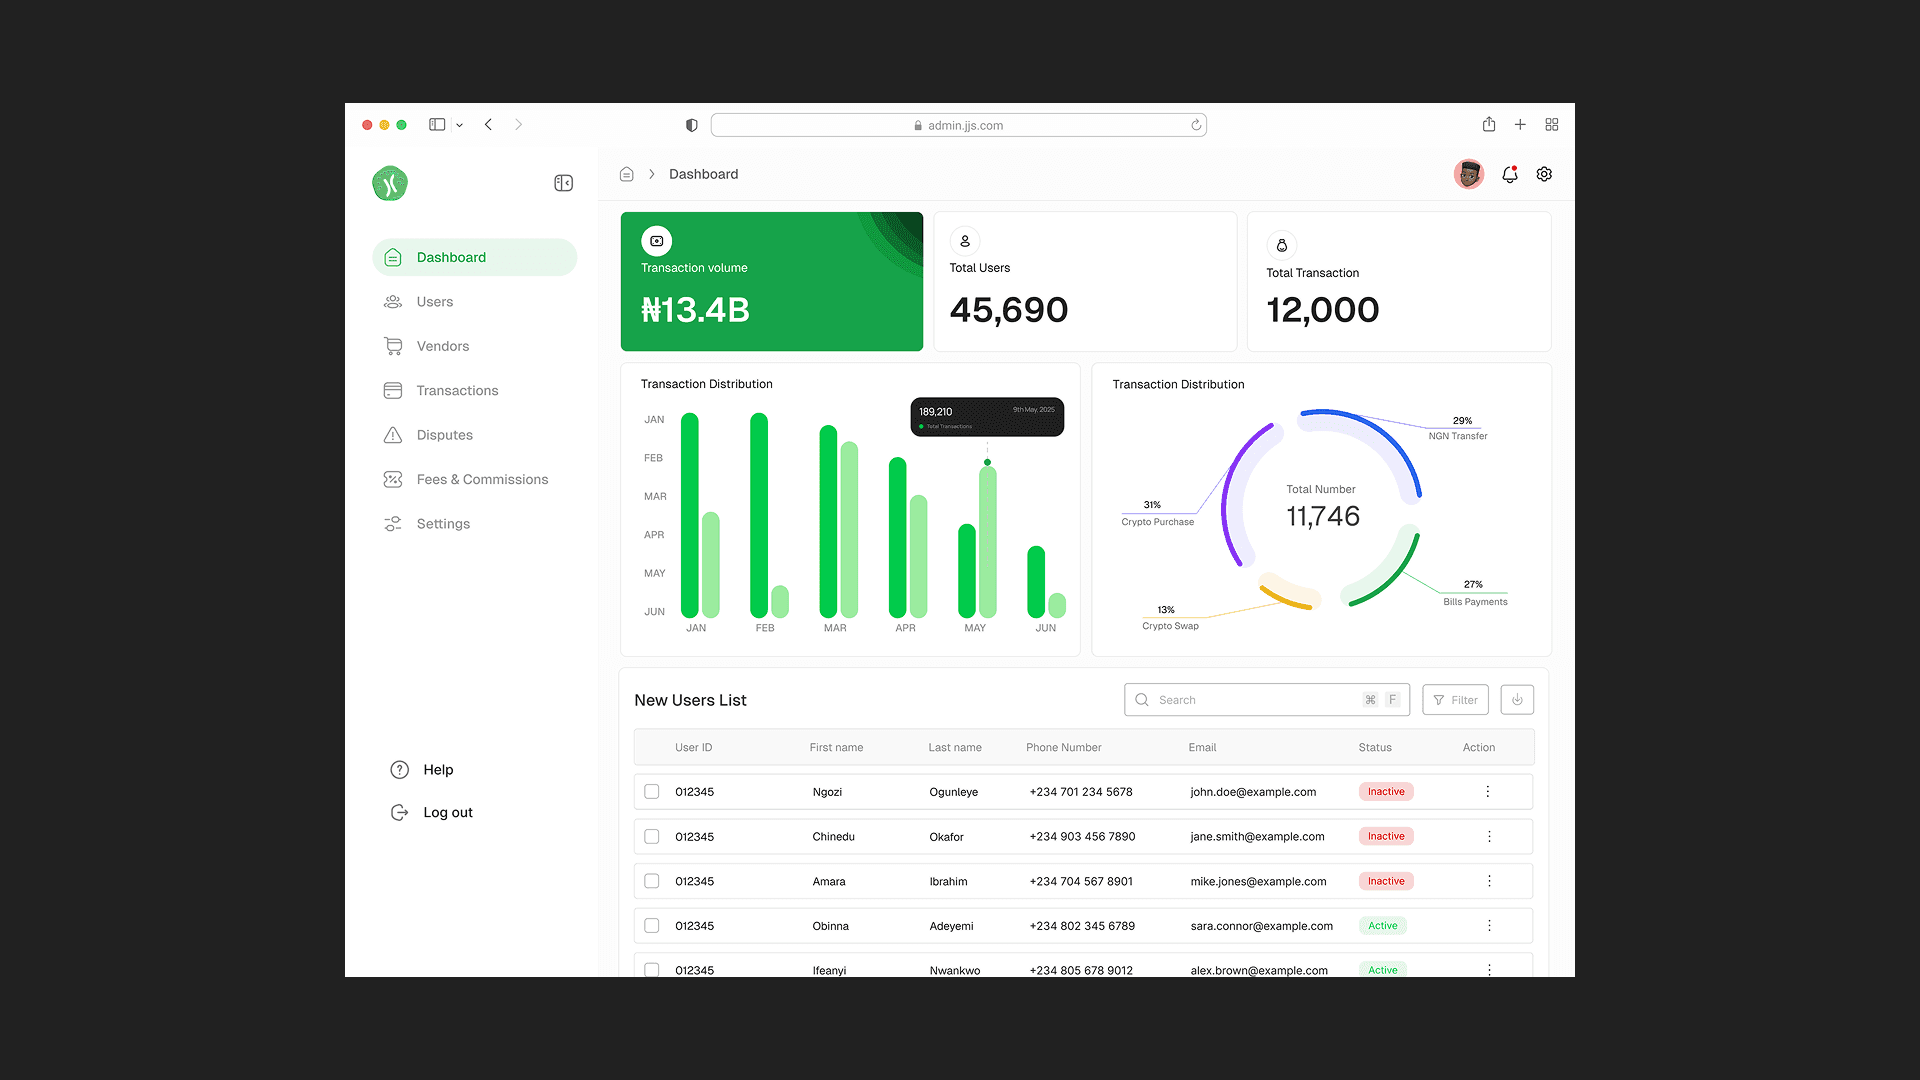Tick checkbox in Obinna Adeyemi row
The height and width of the screenshot is (1080, 1920).
[652, 926]
